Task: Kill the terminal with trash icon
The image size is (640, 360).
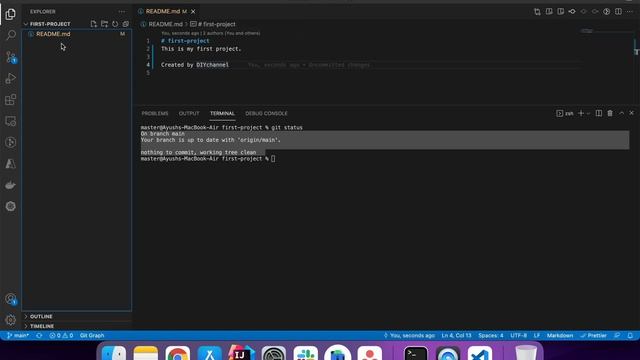Action: [610, 113]
